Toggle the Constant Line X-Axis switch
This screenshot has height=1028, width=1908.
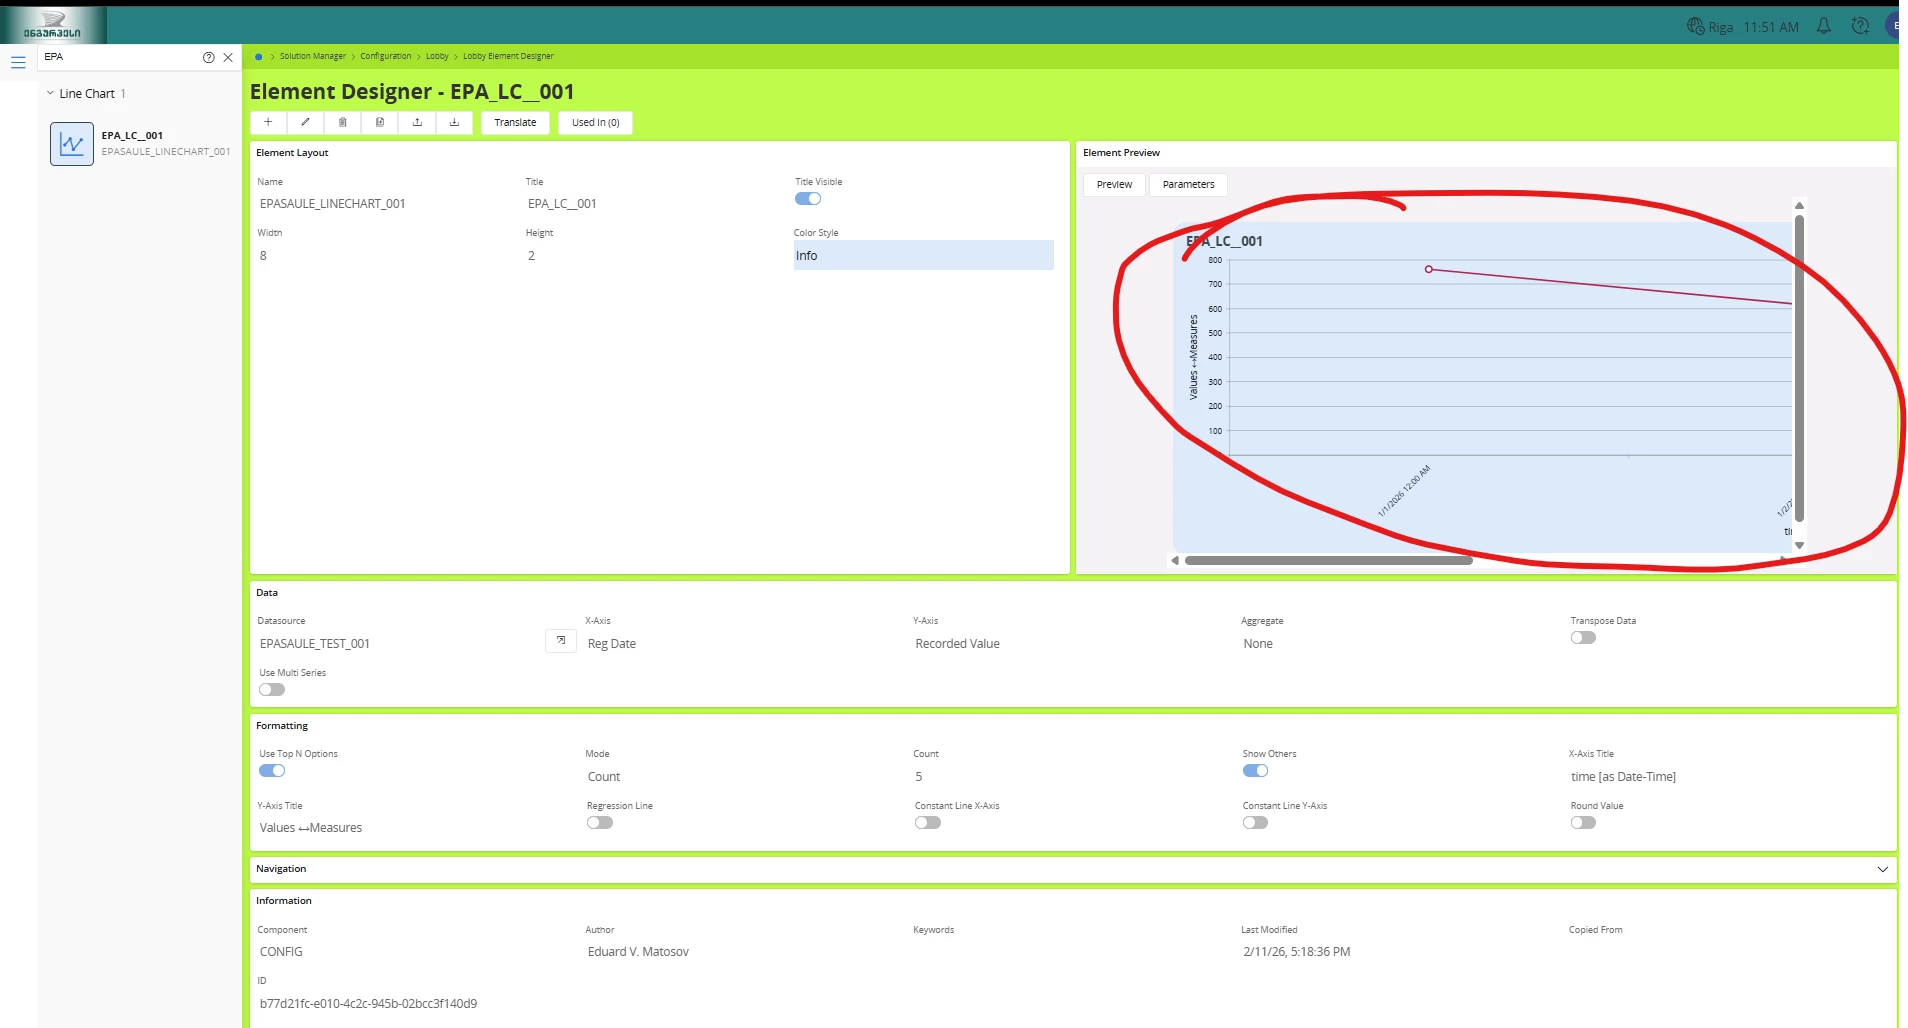click(928, 823)
